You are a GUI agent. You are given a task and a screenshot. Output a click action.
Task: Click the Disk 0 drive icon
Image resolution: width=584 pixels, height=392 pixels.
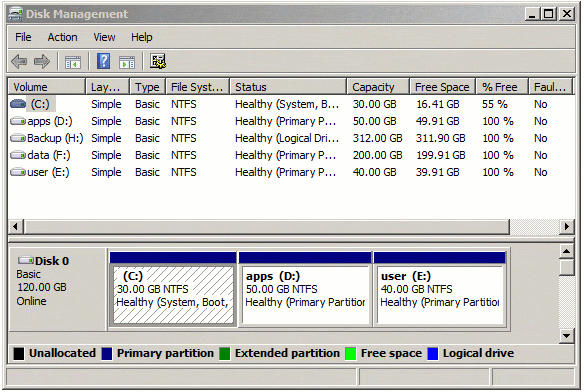click(x=26, y=260)
